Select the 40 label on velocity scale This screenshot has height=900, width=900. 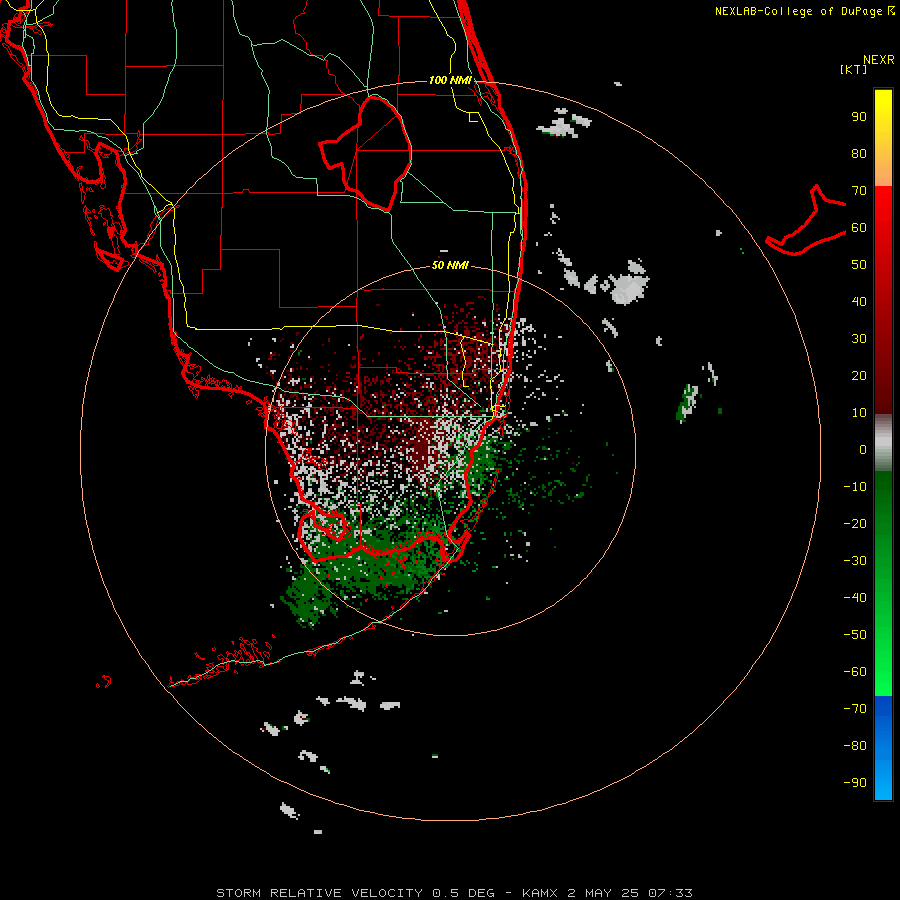tap(859, 302)
